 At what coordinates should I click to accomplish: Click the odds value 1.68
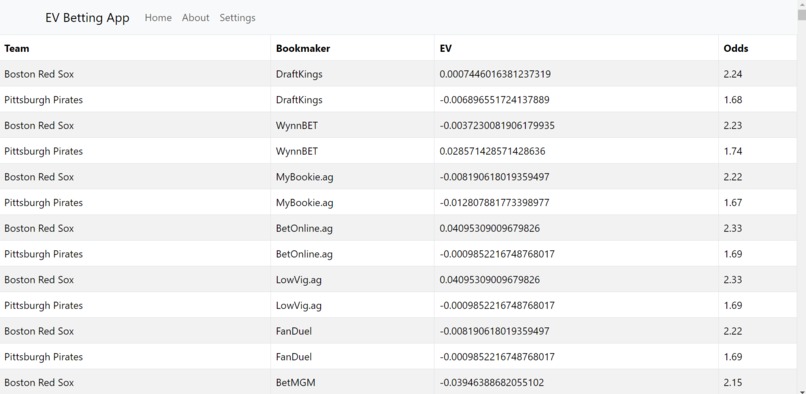(x=732, y=100)
